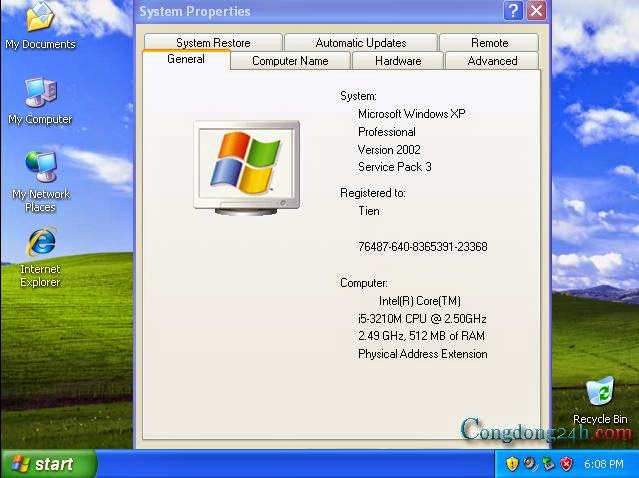This screenshot has height=478, width=639.
Task: Click the Microsoft Windows XP text
Action: pyautogui.click(x=412, y=114)
